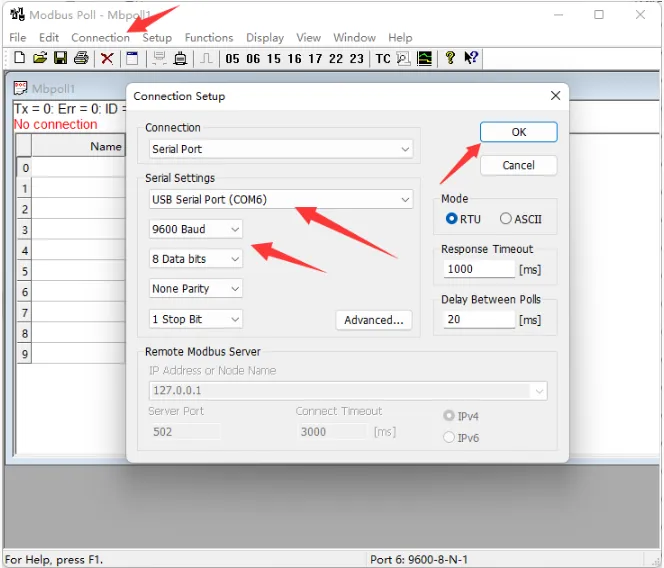Open the Functions menu

(209, 38)
